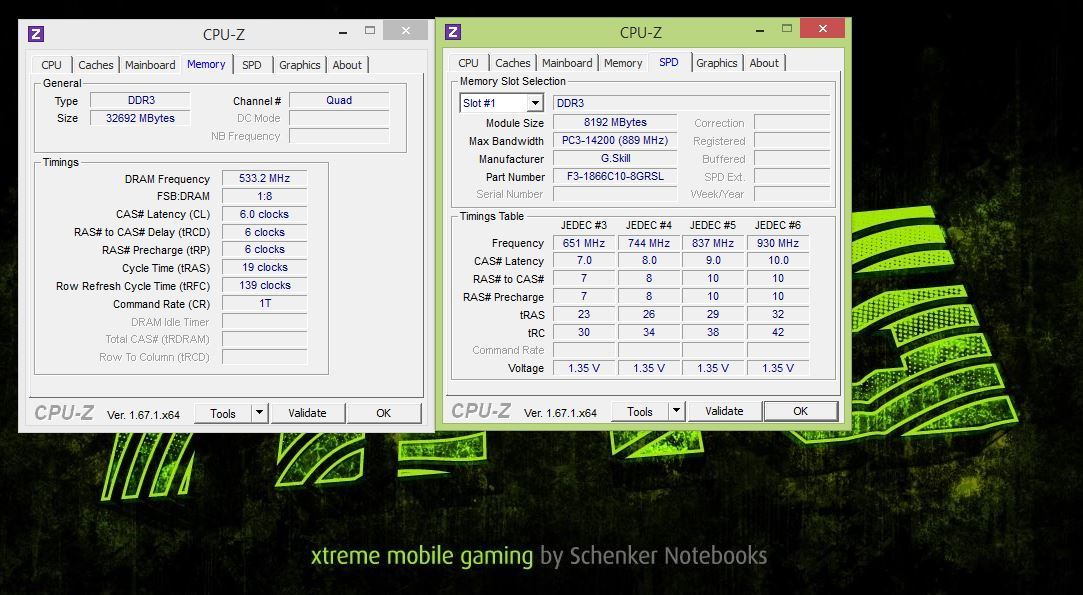This screenshot has height=595, width=1083.
Task: Click JEDEC #3 voltage 1.35 V
Action: (584, 368)
